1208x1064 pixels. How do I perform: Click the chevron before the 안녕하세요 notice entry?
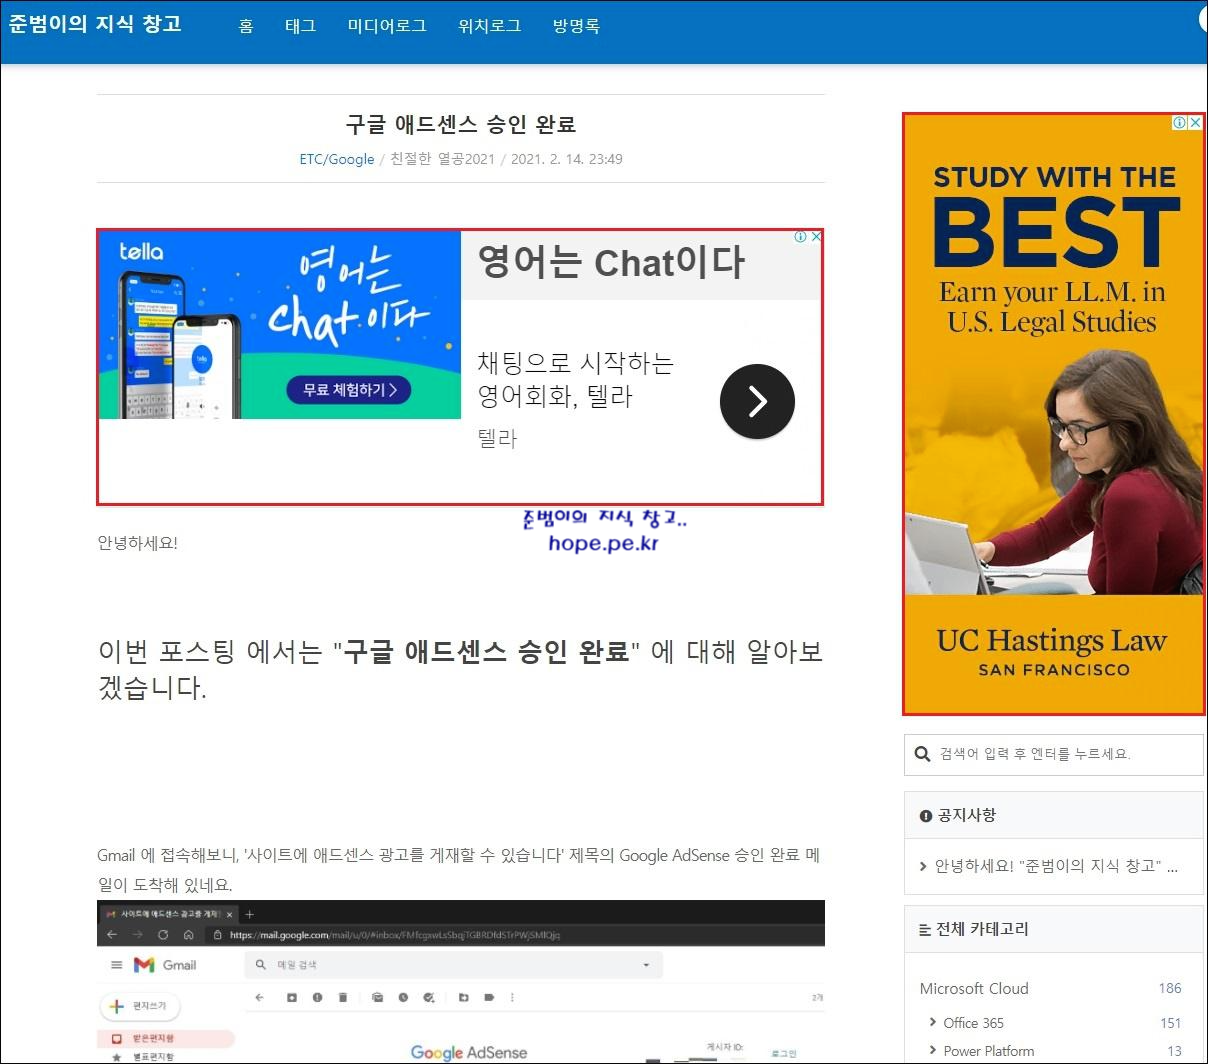(x=923, y=866)
